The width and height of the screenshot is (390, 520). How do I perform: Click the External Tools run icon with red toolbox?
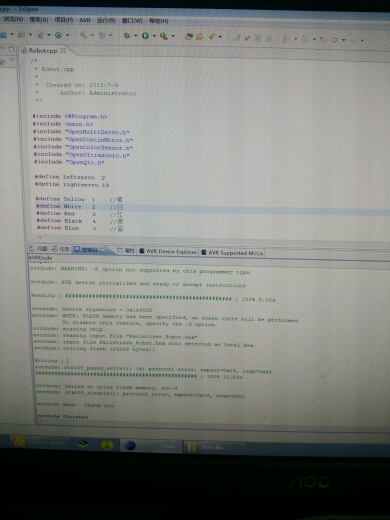164,36
